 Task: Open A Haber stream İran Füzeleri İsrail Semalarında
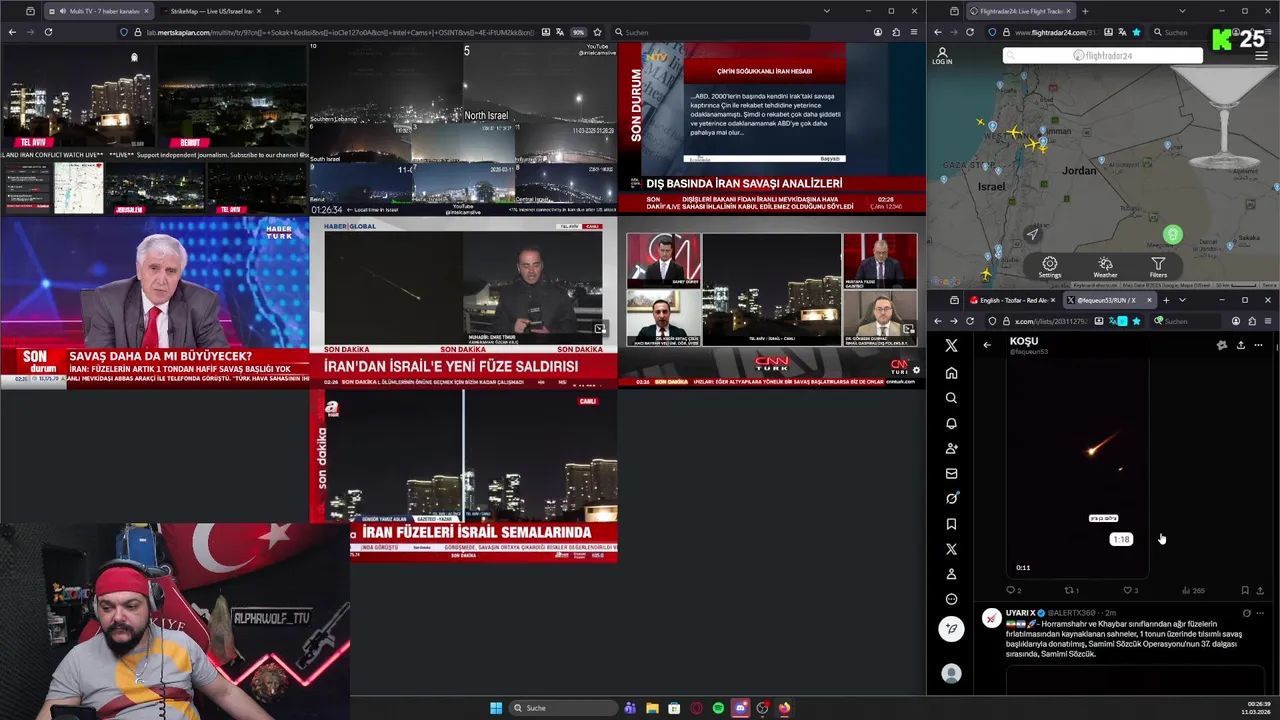click(x=463, y=476)
